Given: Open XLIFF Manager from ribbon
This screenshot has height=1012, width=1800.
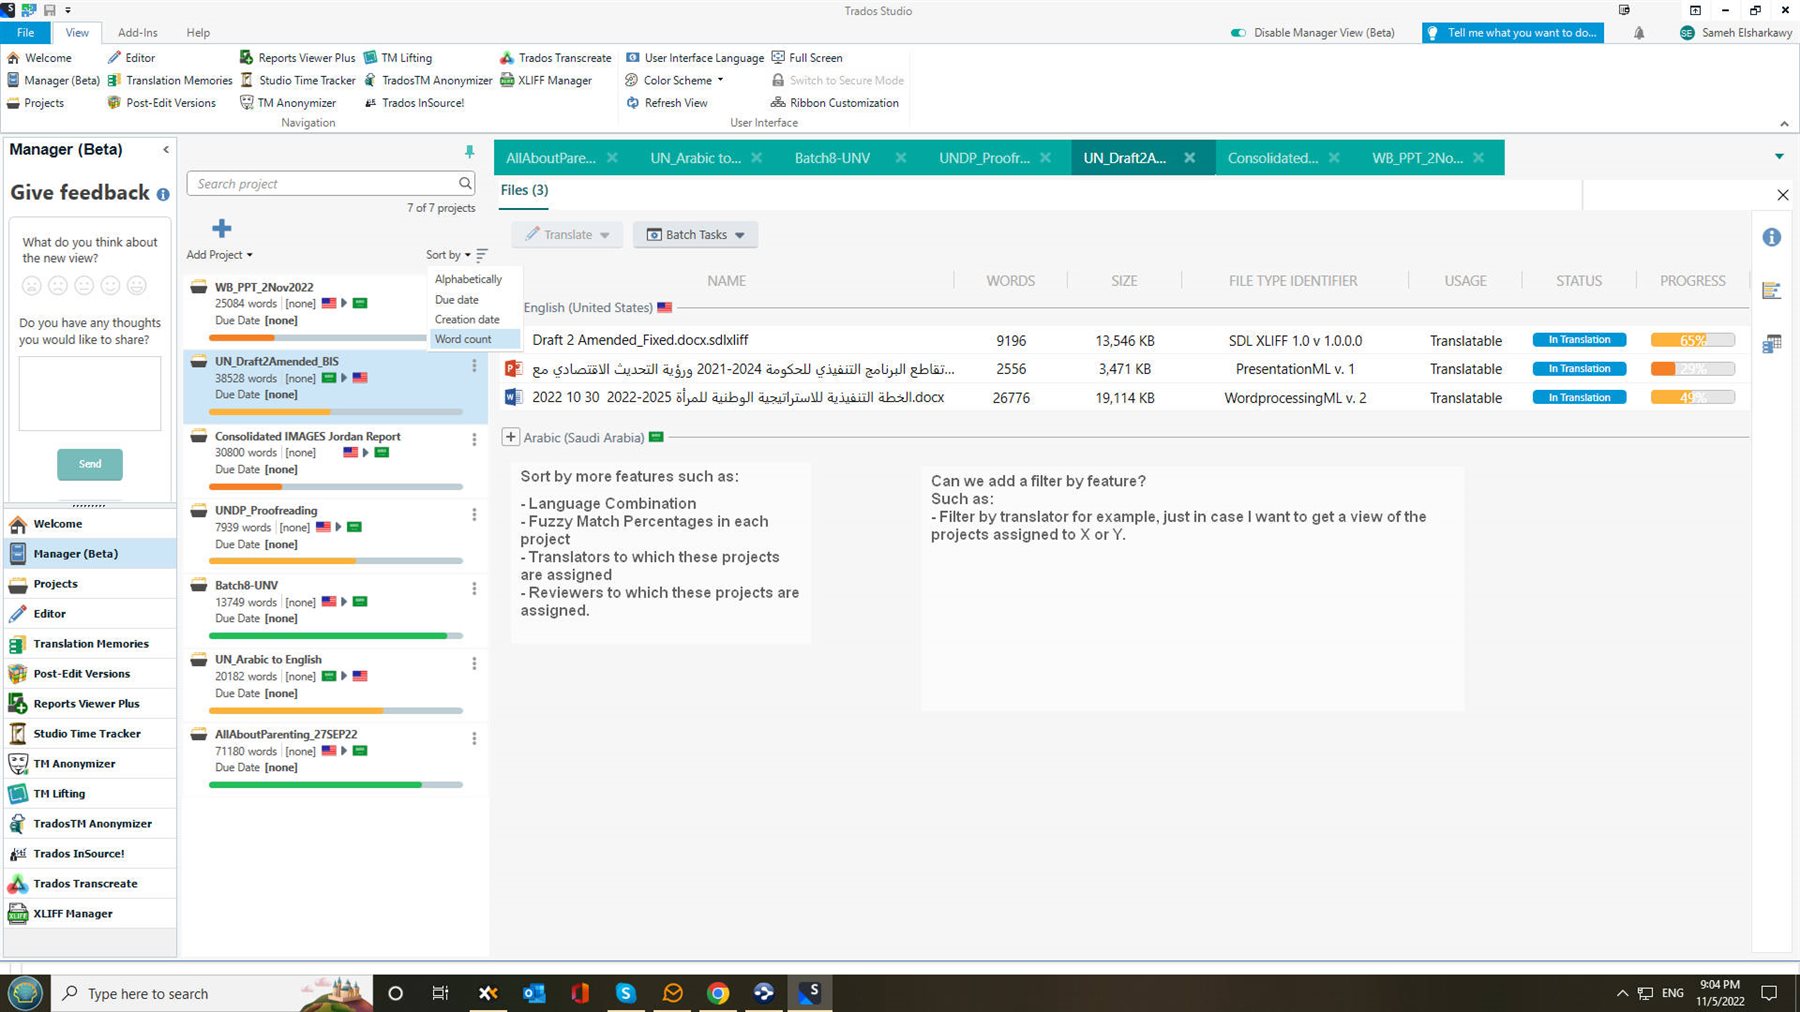Looking at the screenshot, I should click(546, 80).
